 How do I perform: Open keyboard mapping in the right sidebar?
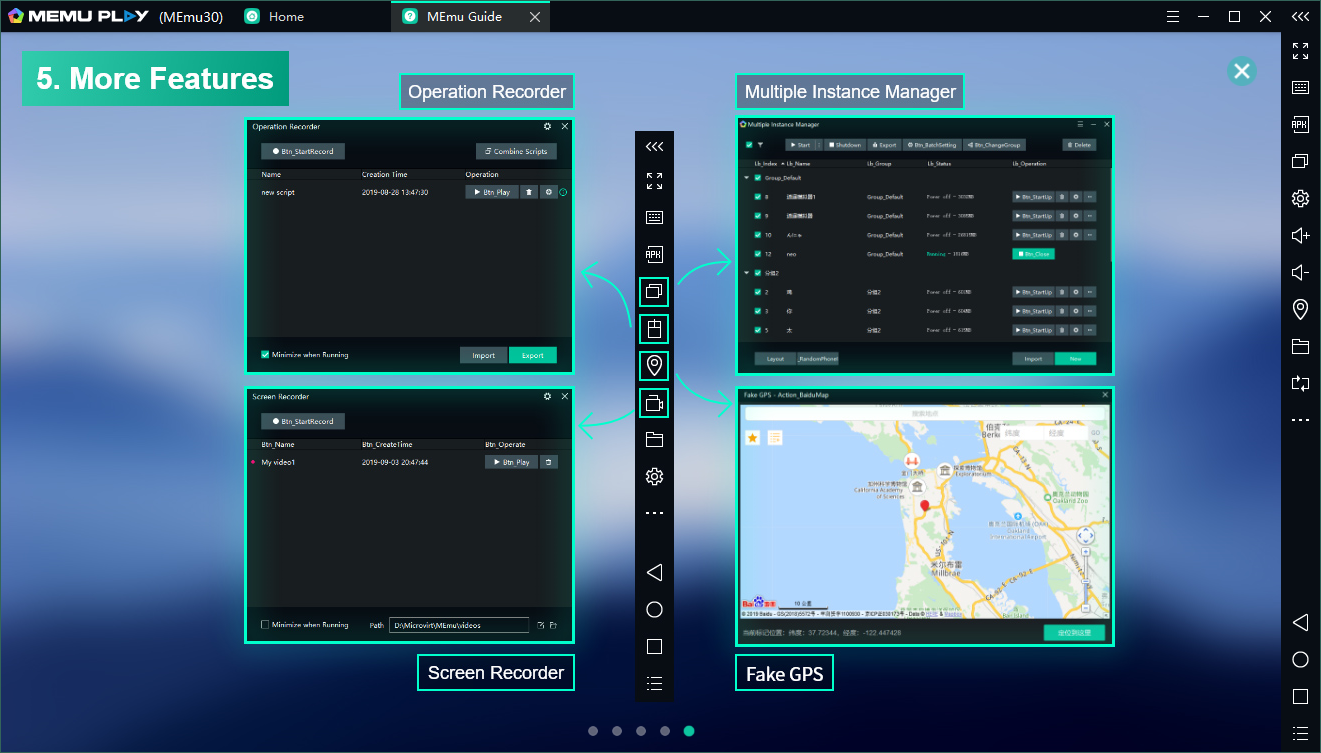click(1300, 87)
